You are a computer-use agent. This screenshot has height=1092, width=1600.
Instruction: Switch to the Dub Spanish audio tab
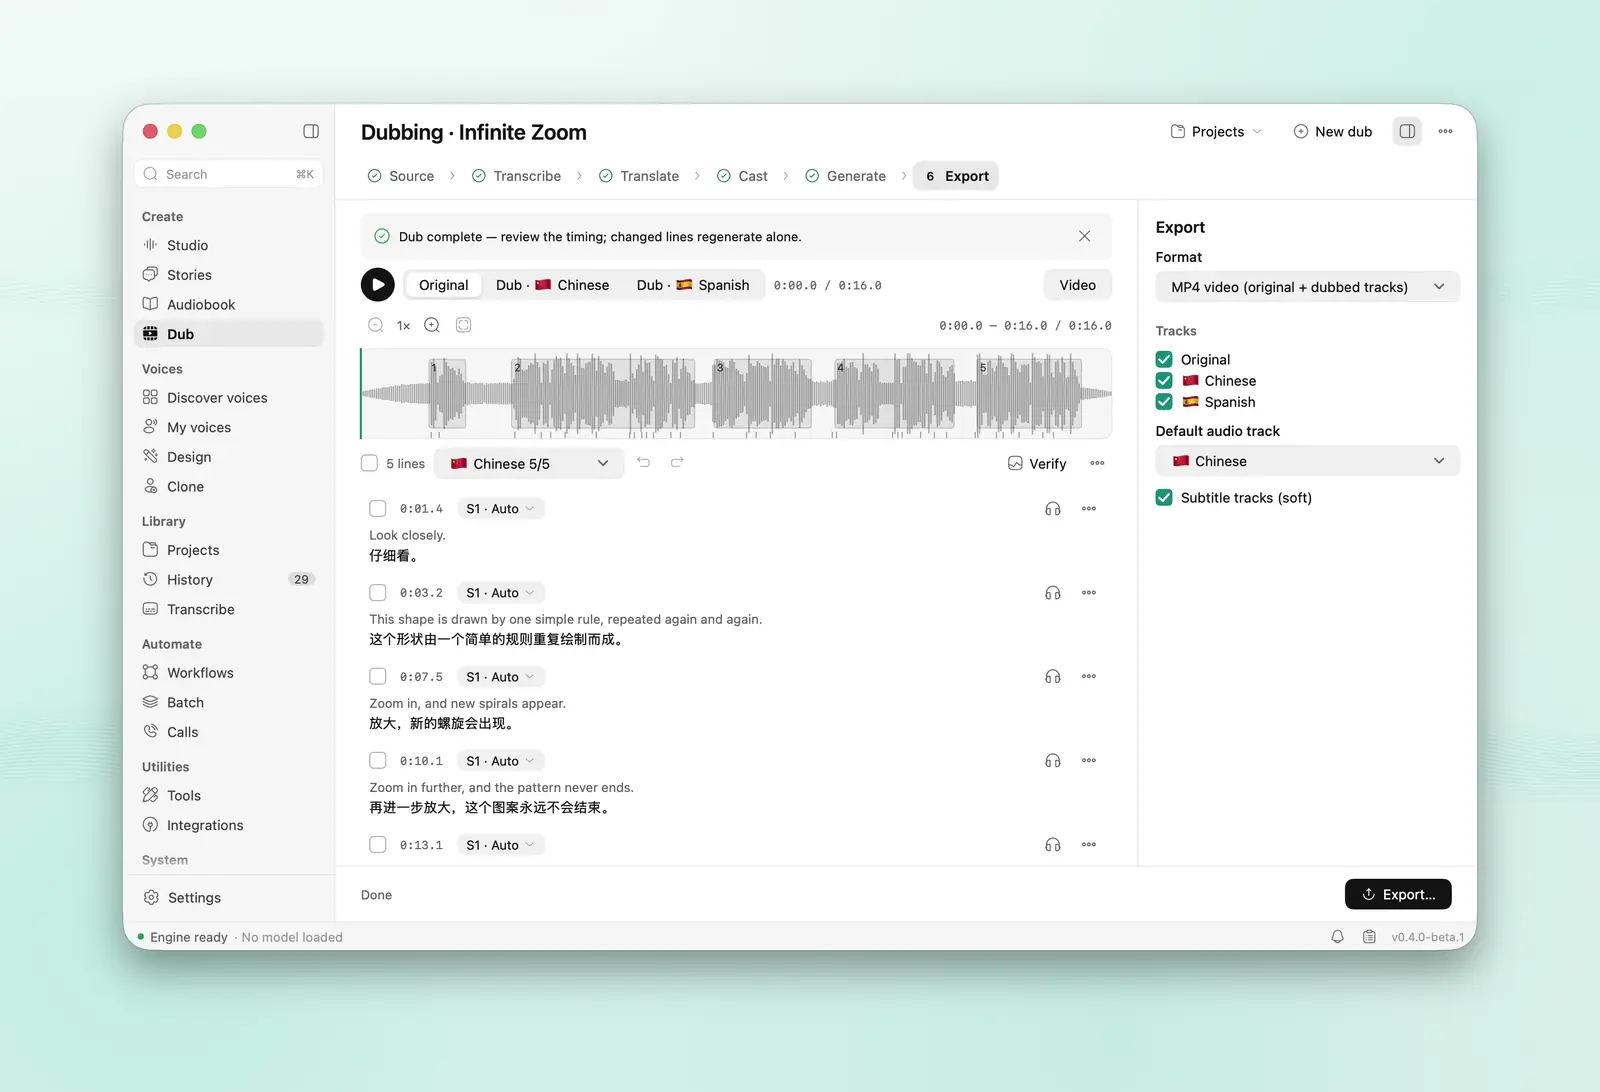pyautogui.click(x=693, y=285)
